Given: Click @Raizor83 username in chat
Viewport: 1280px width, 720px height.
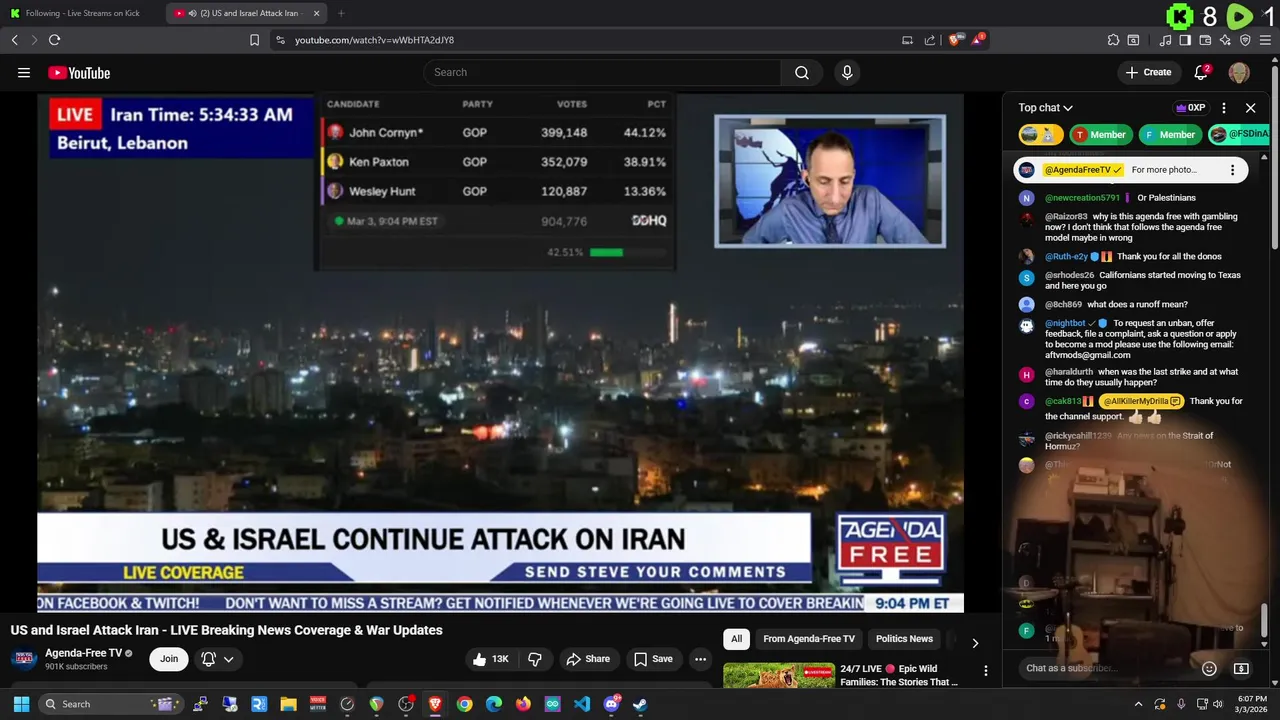Looking at the screenshot, I should [1066, 216].
